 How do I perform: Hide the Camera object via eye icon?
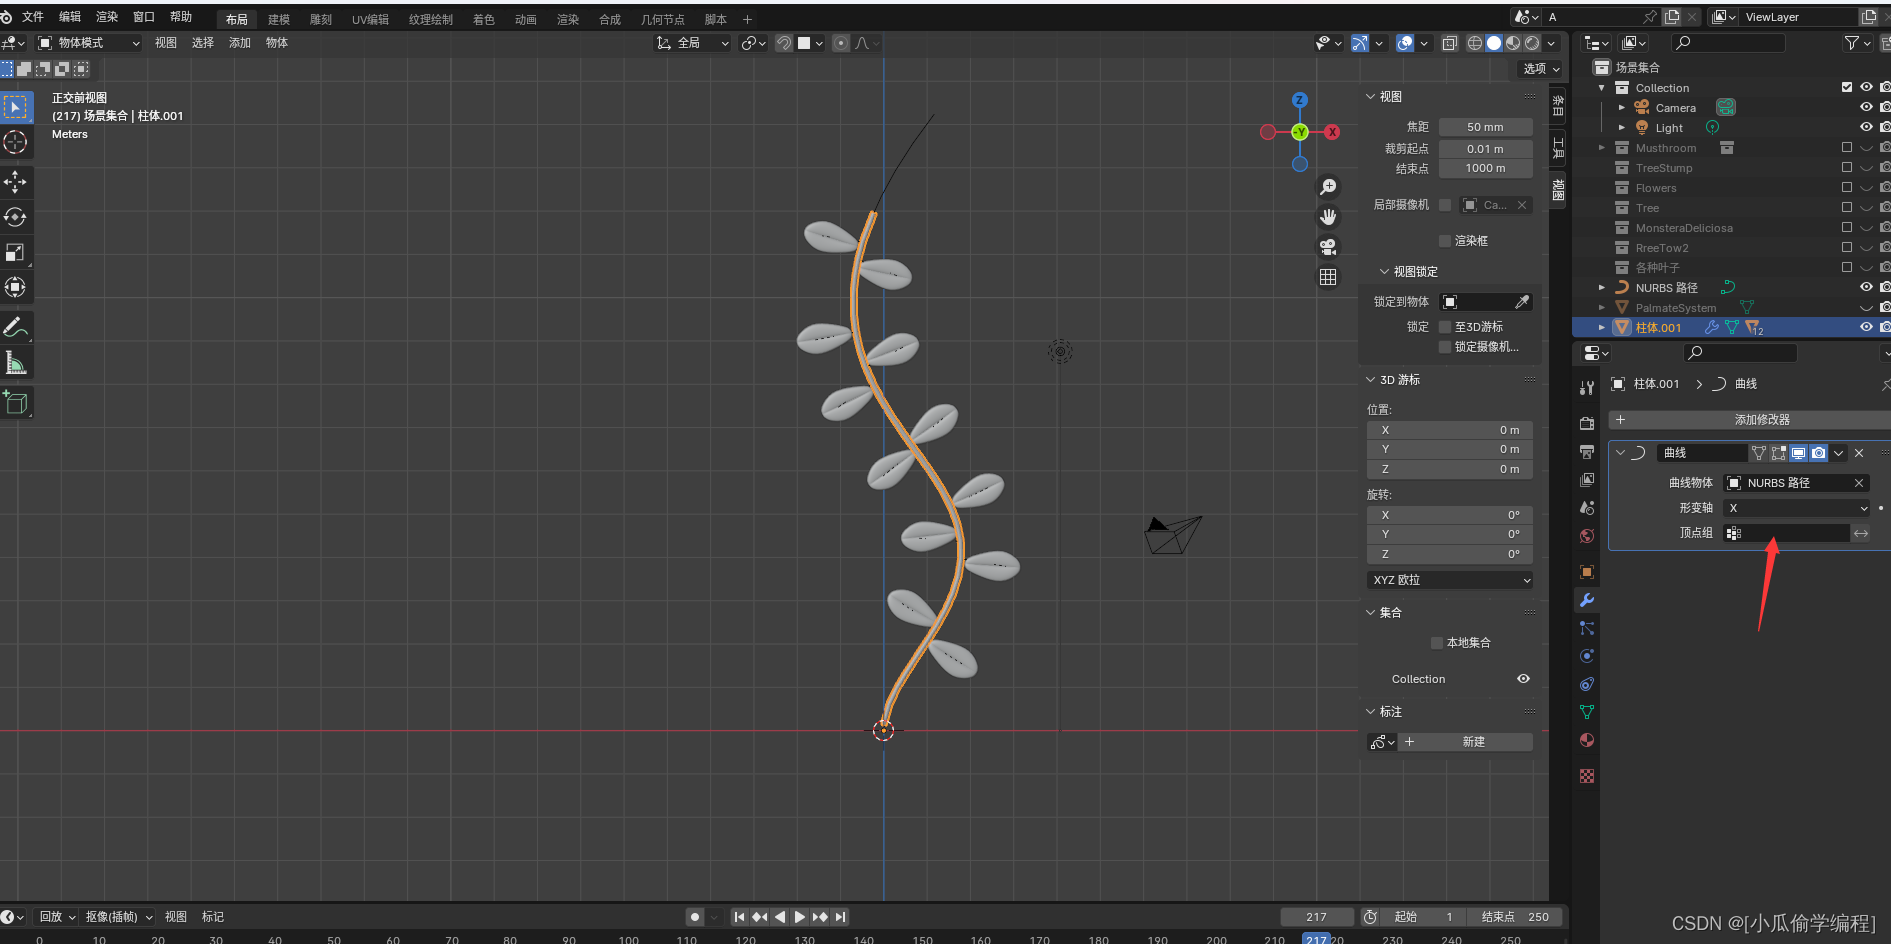1866,107
